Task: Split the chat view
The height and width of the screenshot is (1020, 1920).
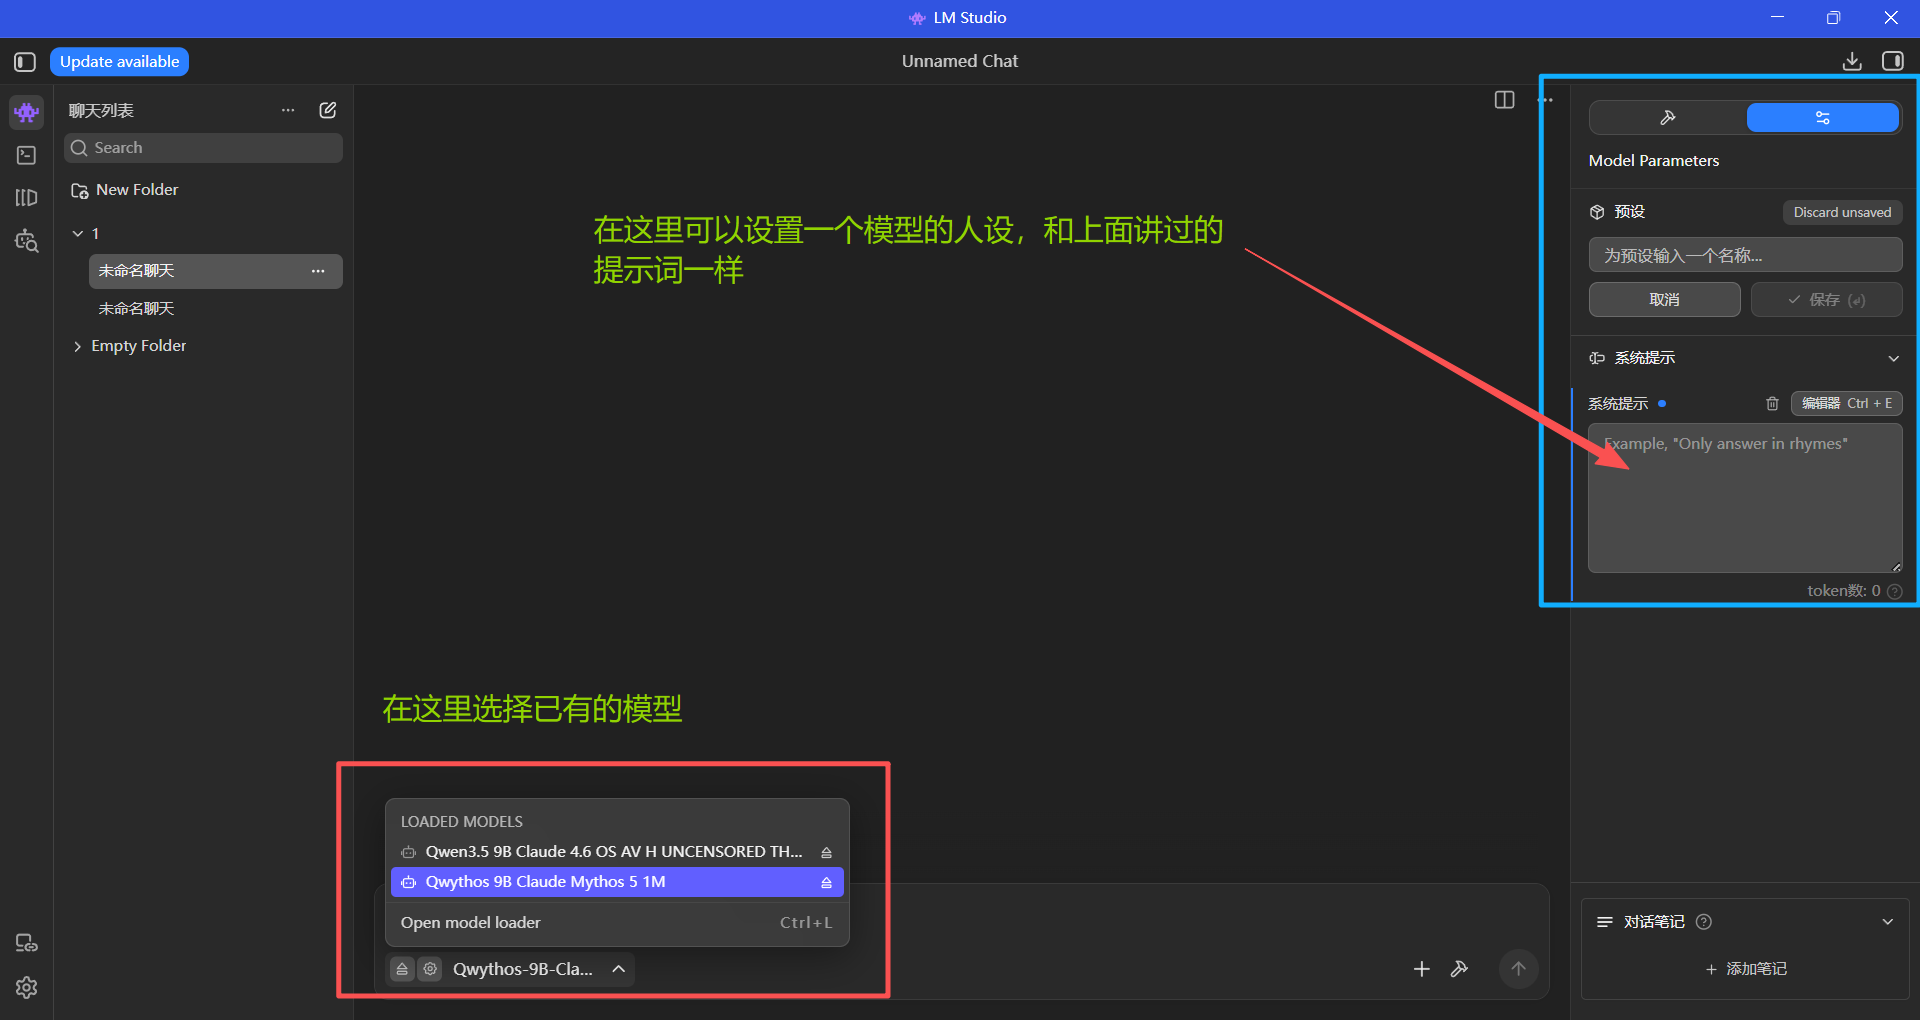Action: point(1504,100)
